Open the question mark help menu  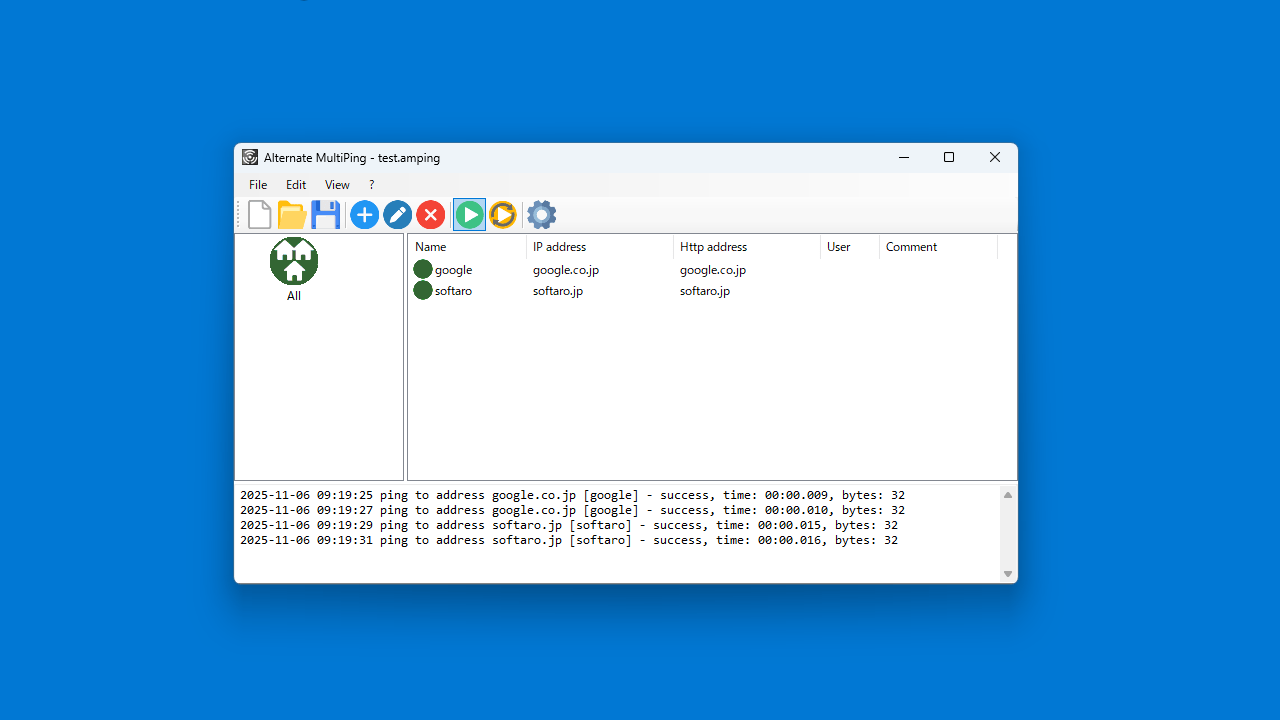pyautogui.click(x=372, y=185)
